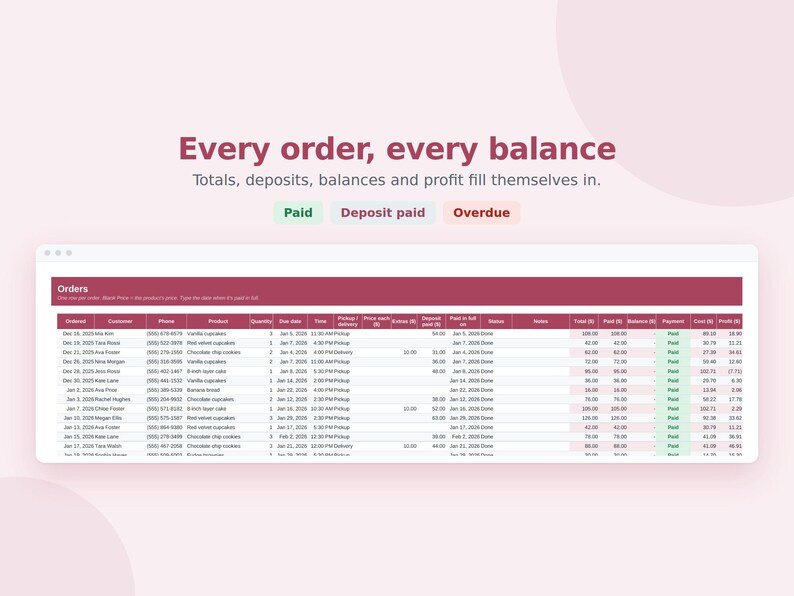Click the 11:30 AM time cell
794x596 pixels.
(x=322, y=334)
